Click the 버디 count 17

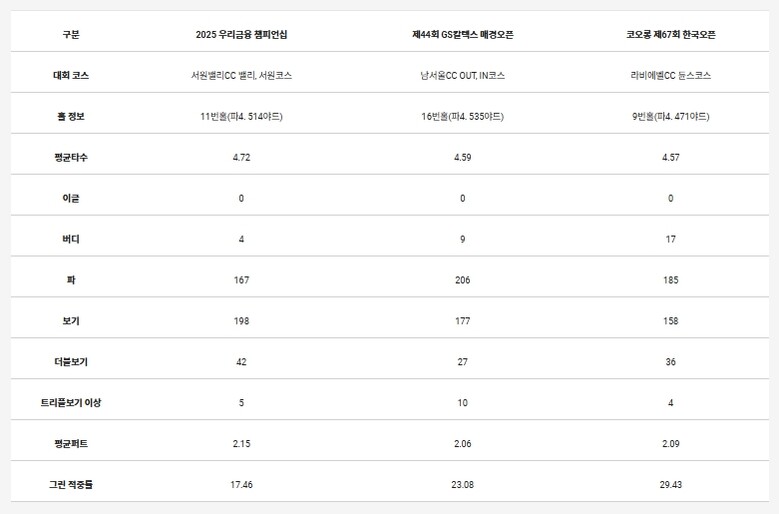[670, 239]
